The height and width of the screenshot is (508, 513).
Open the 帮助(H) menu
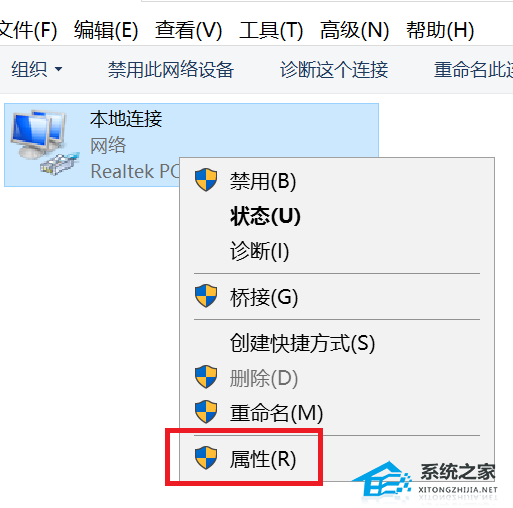440,30
